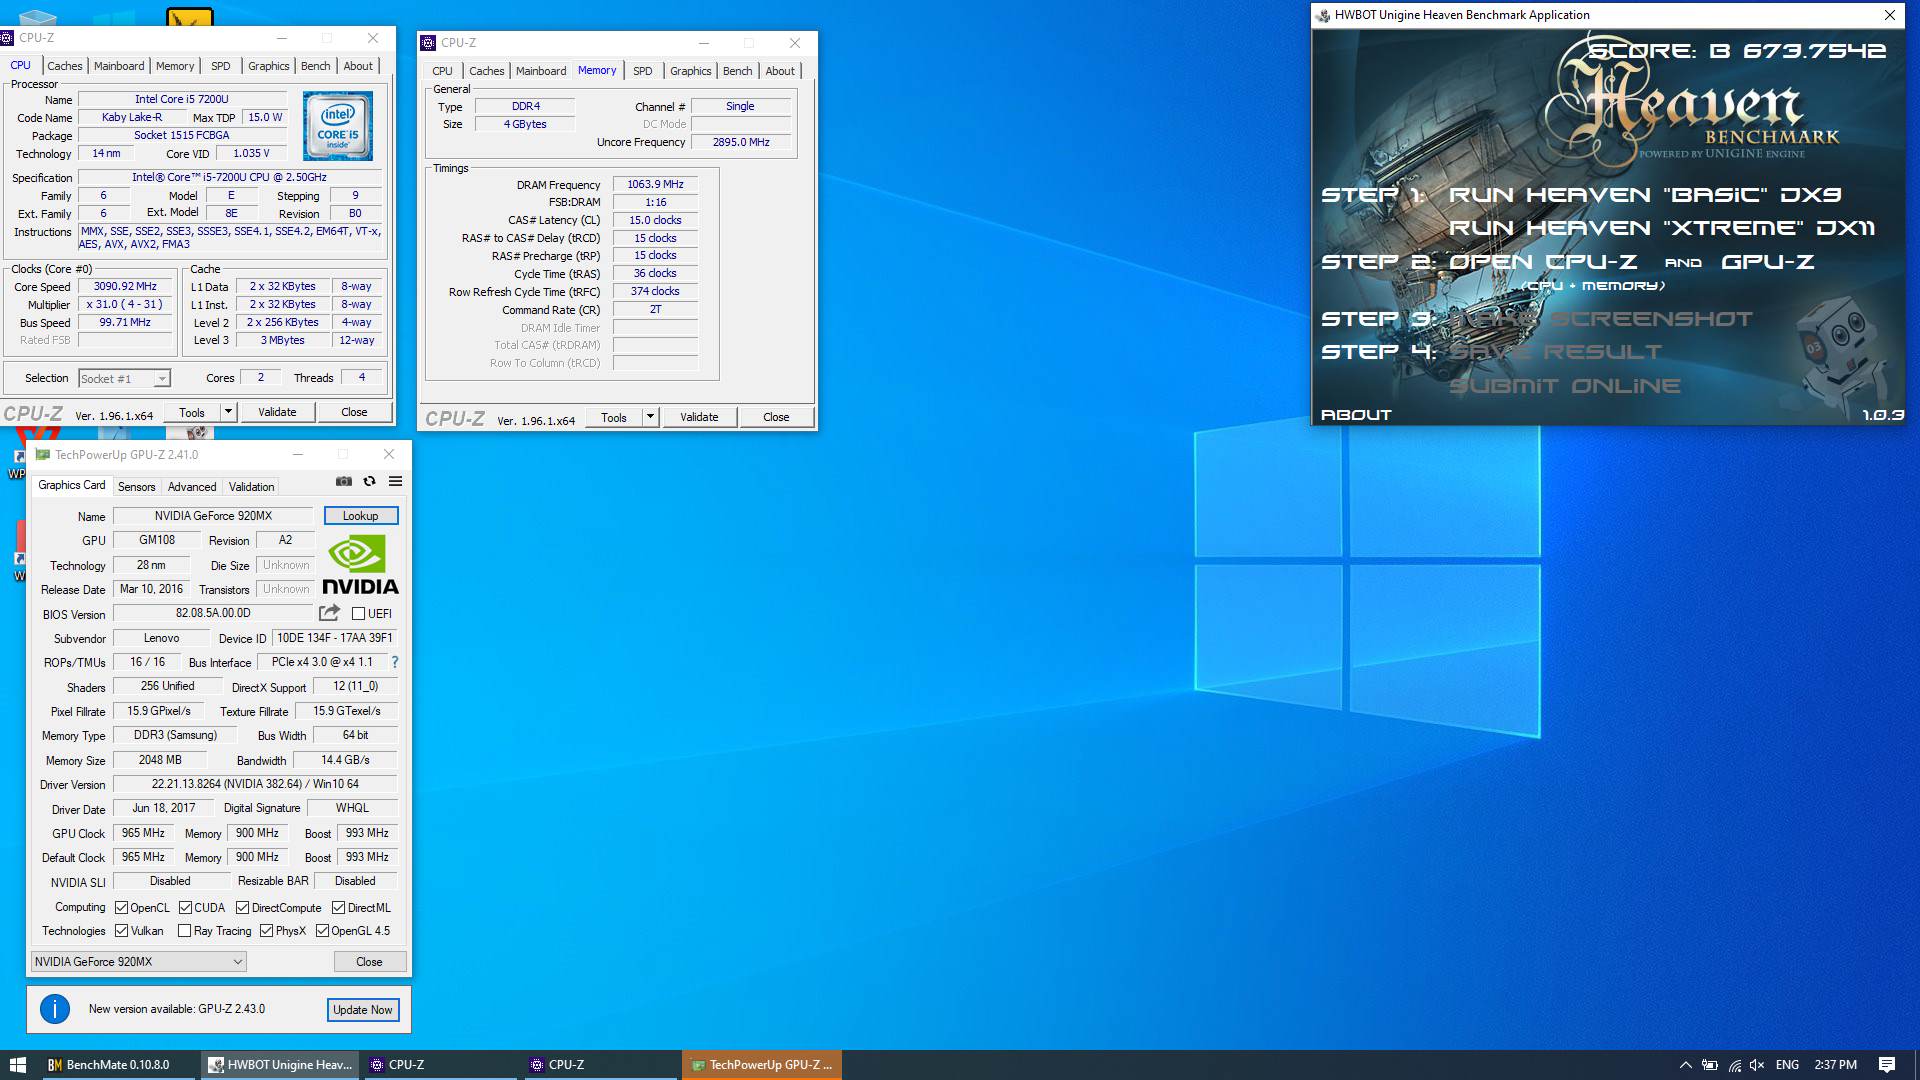Click BIOS version share/export icon
The height and width of the screenshot is (1080, 1920).
[x=329, y=613]
